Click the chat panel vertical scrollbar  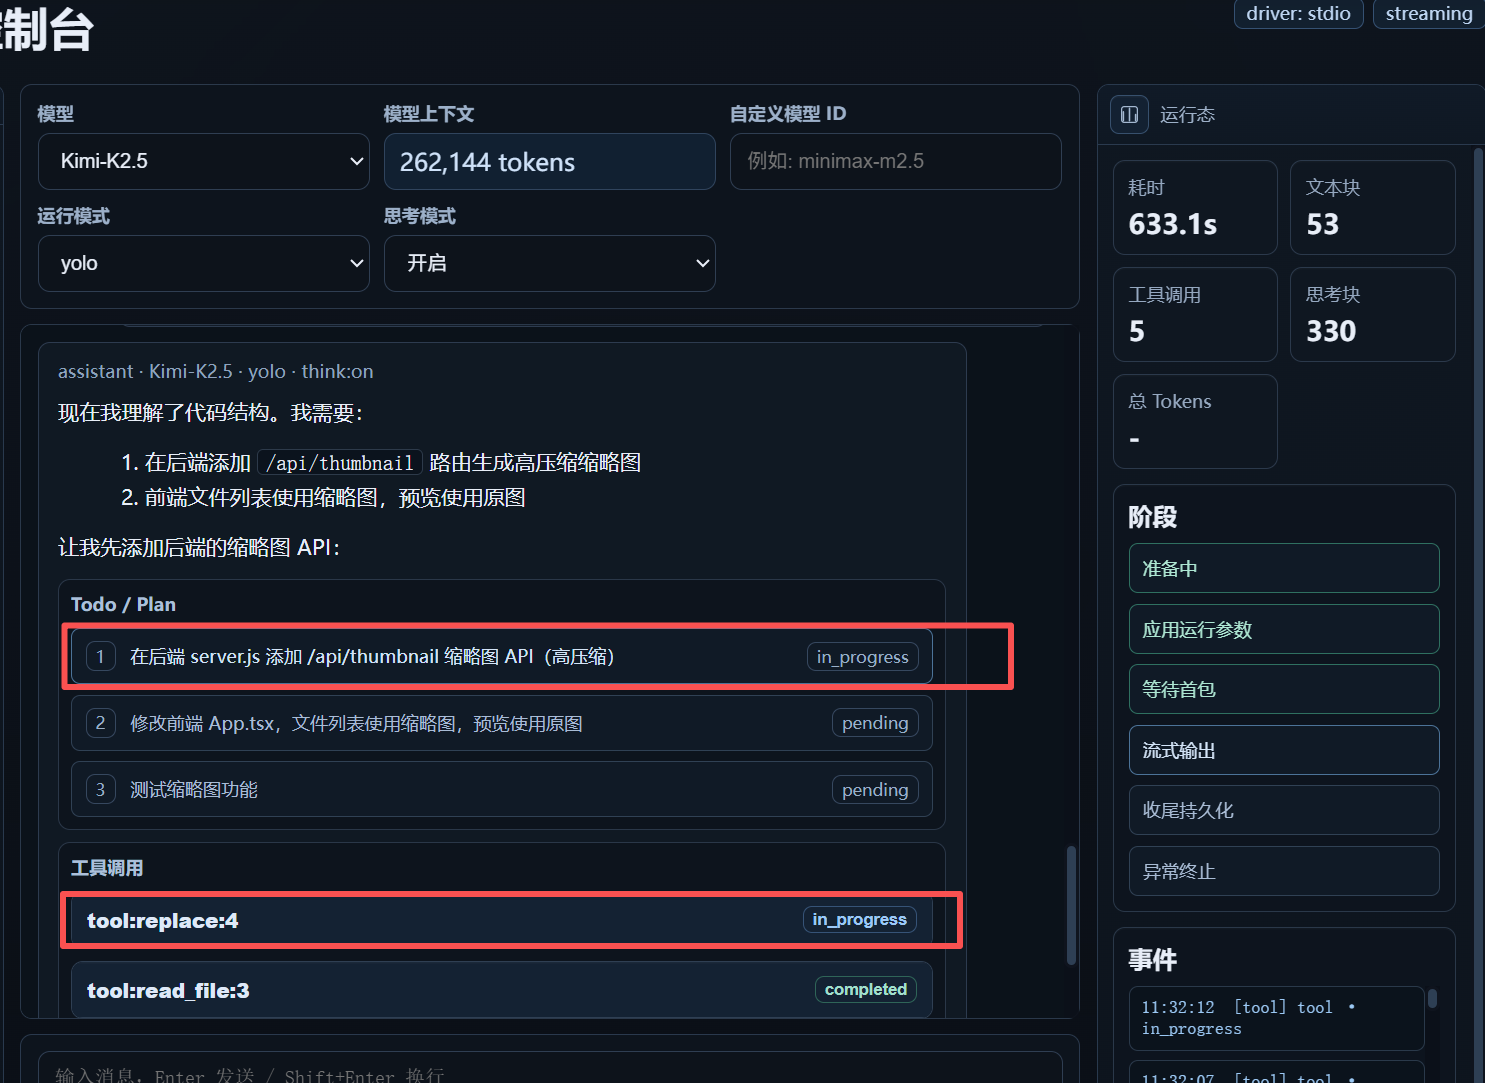pos(1071,905)
